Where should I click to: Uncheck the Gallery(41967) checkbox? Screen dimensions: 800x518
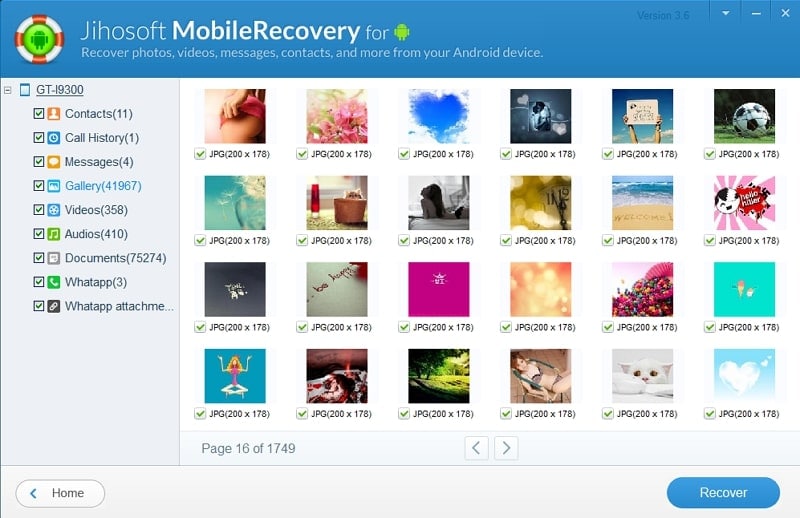[x=38, y=186]
